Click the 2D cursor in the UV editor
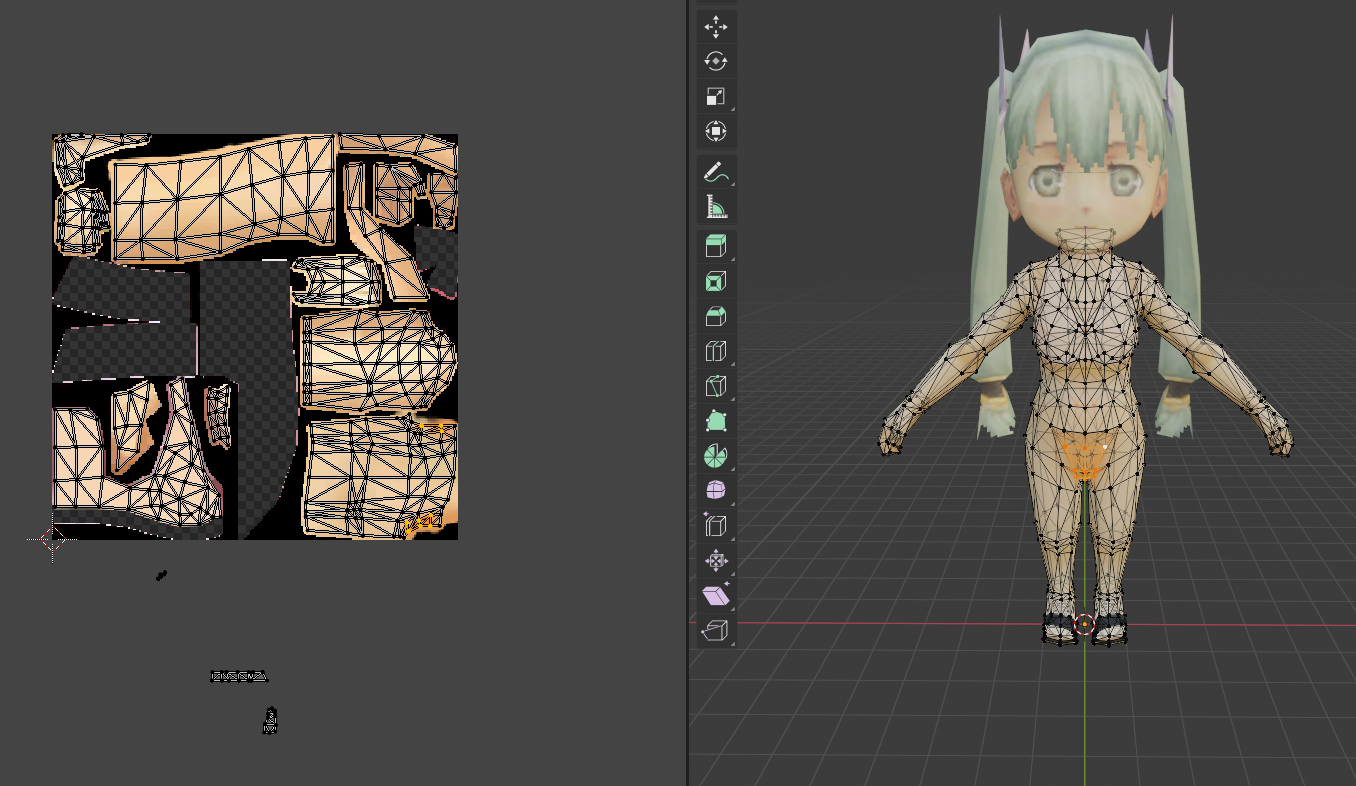This screenshot has width=1356, height=786. (52, 540)
